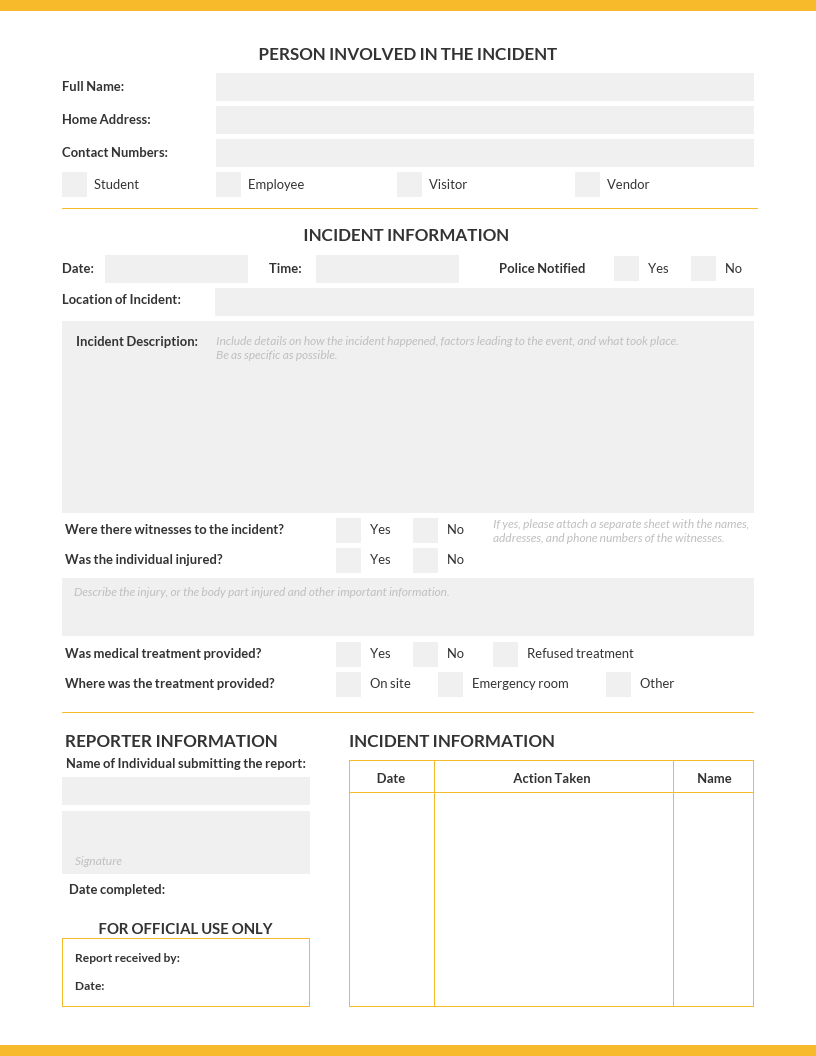Check the Vendor checkbox
The height and width of the screenshot is (1056, 816).
[x=587, y=184]
